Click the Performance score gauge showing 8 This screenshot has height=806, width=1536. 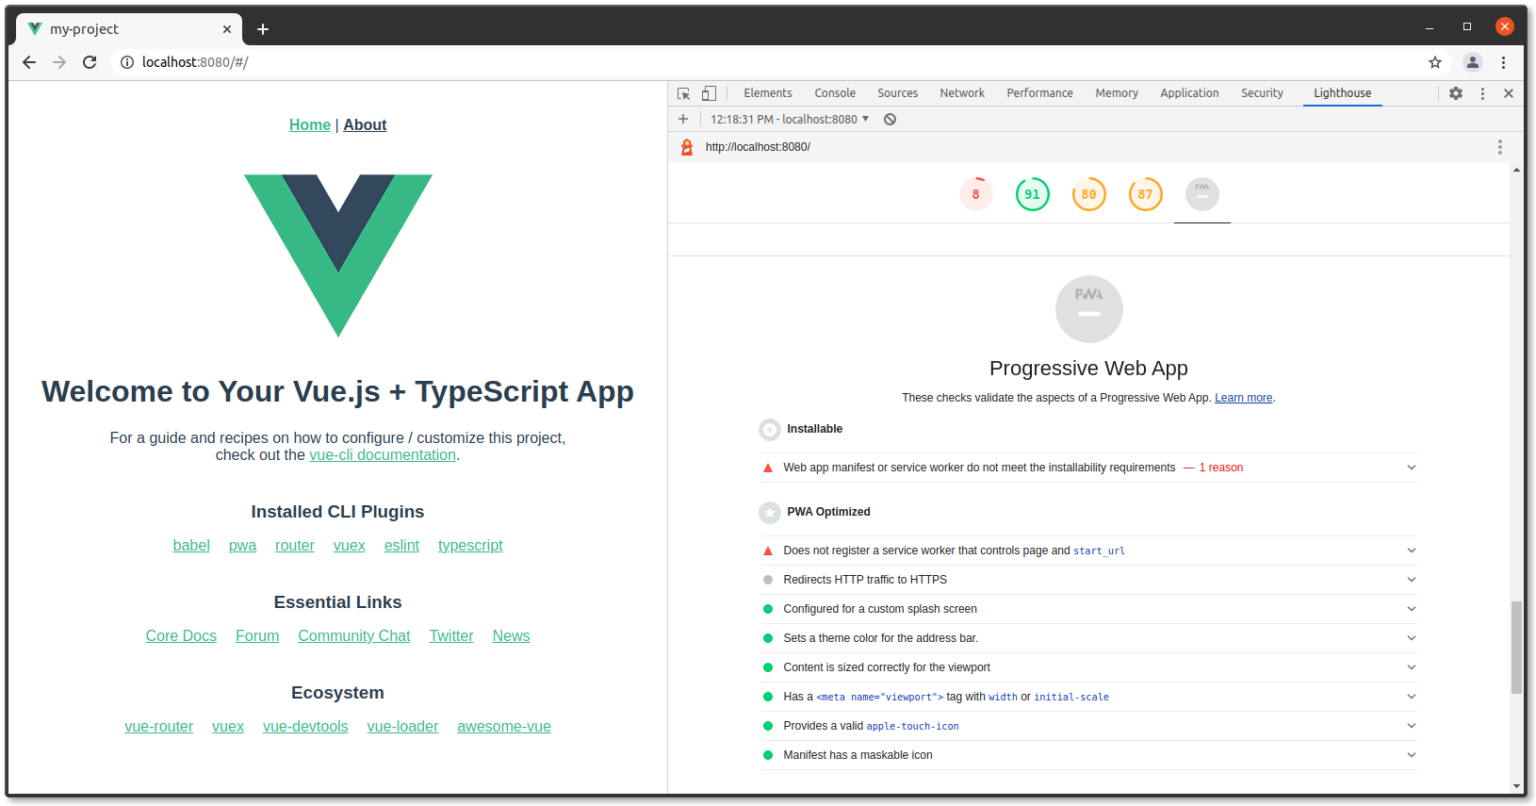coord(976,193)
